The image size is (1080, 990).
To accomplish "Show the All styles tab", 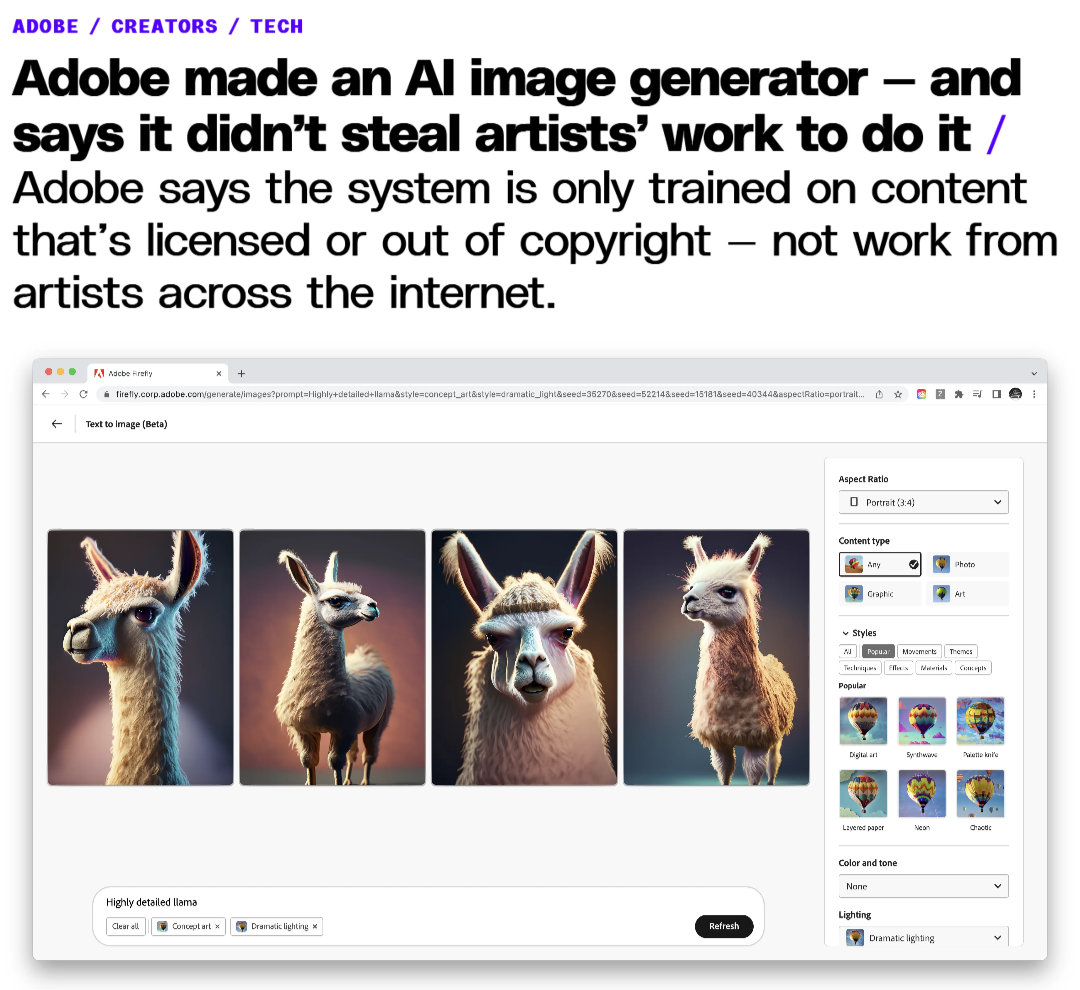I will pos(848,651).
